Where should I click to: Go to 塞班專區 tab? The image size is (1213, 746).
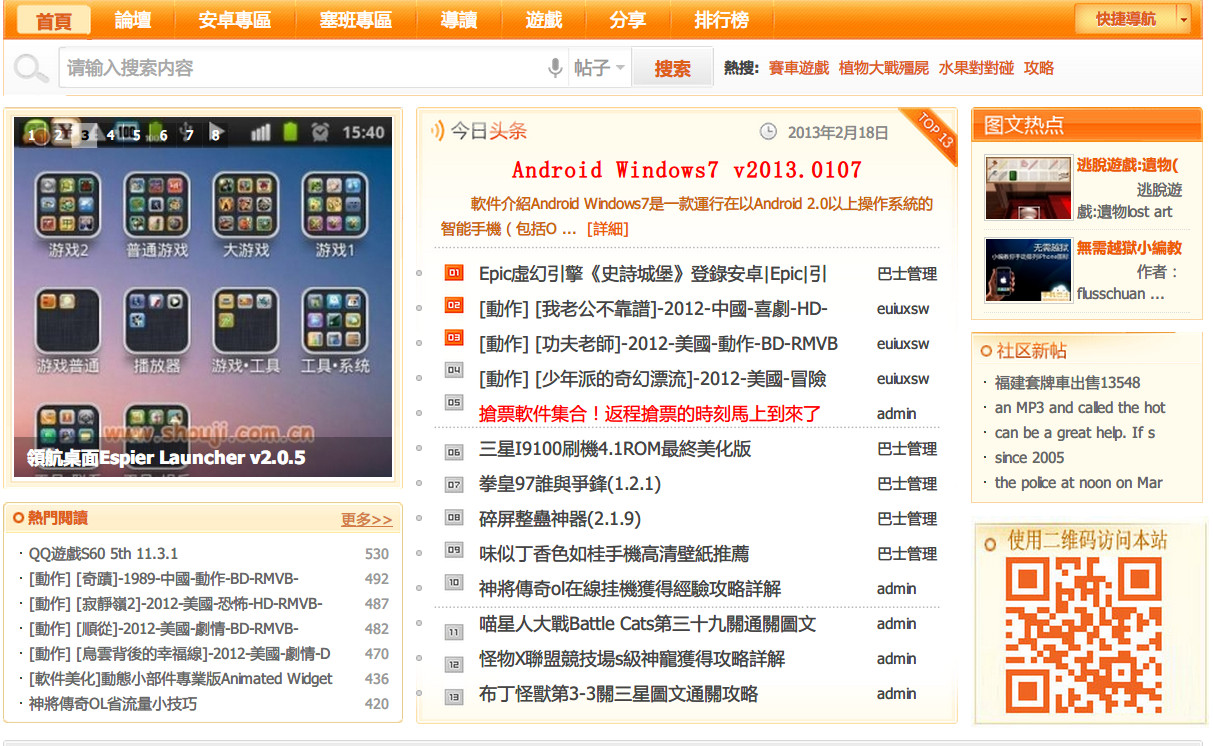tap(356, 20)
